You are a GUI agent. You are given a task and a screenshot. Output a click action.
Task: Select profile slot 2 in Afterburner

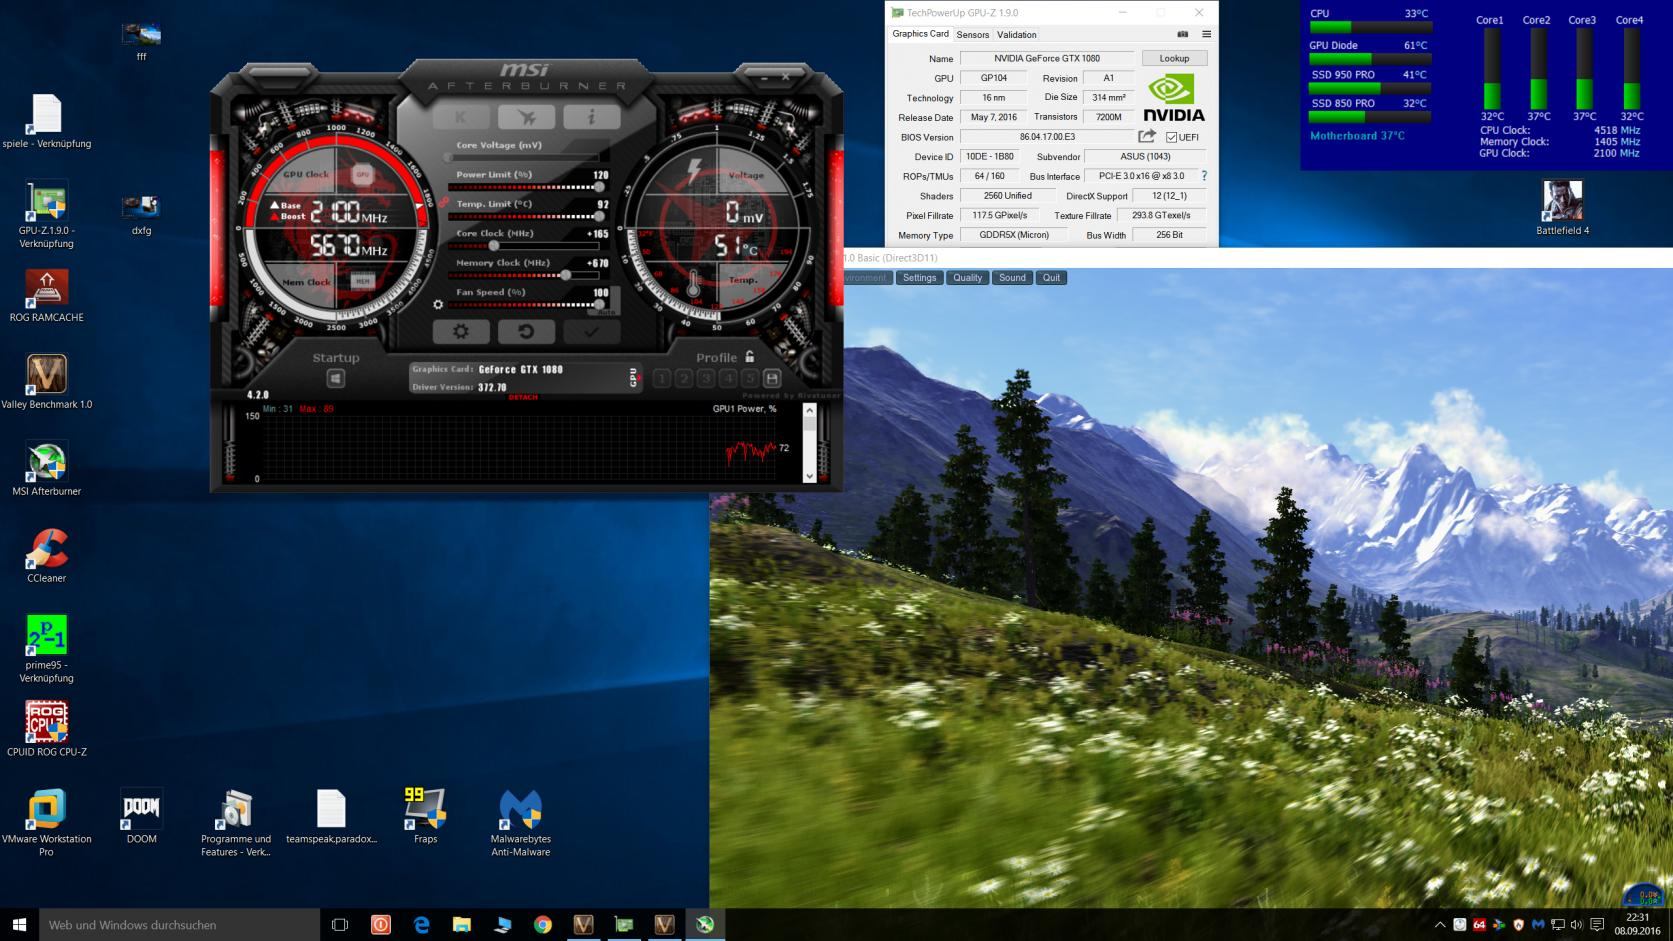point(683,378)
